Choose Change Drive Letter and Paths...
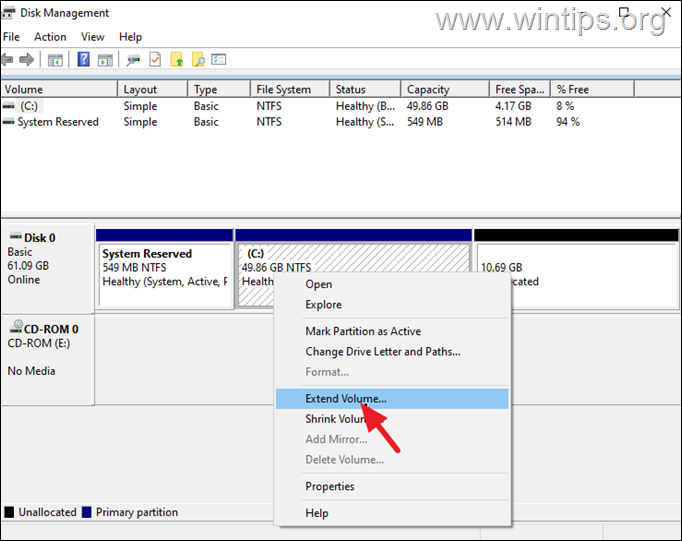Screen dimensions: 682x541 392,351
